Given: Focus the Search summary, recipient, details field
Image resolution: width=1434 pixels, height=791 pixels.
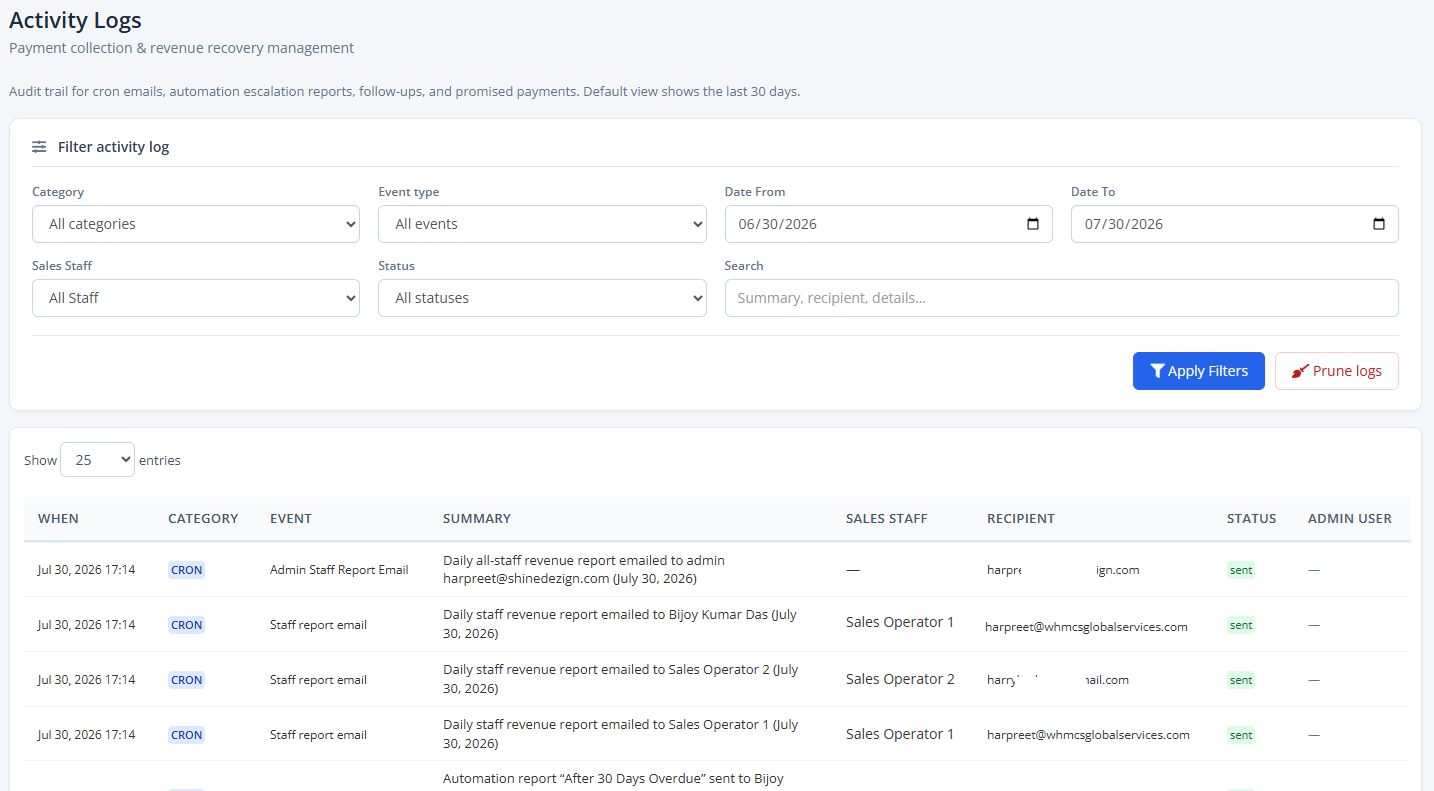Looking at the screenshot, I should coord(1062,298).
